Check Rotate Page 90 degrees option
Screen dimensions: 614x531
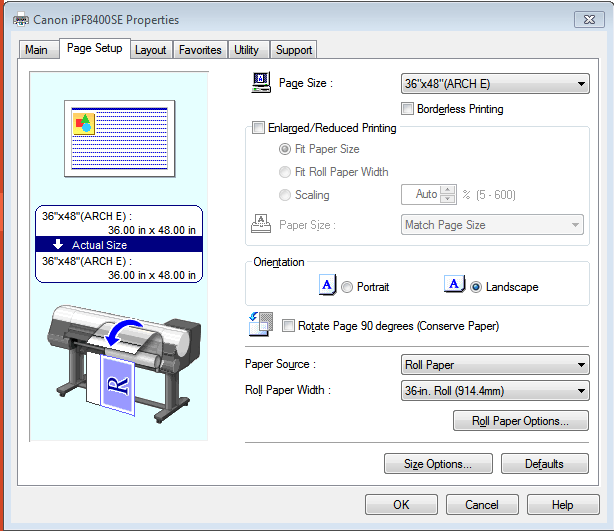288,325
